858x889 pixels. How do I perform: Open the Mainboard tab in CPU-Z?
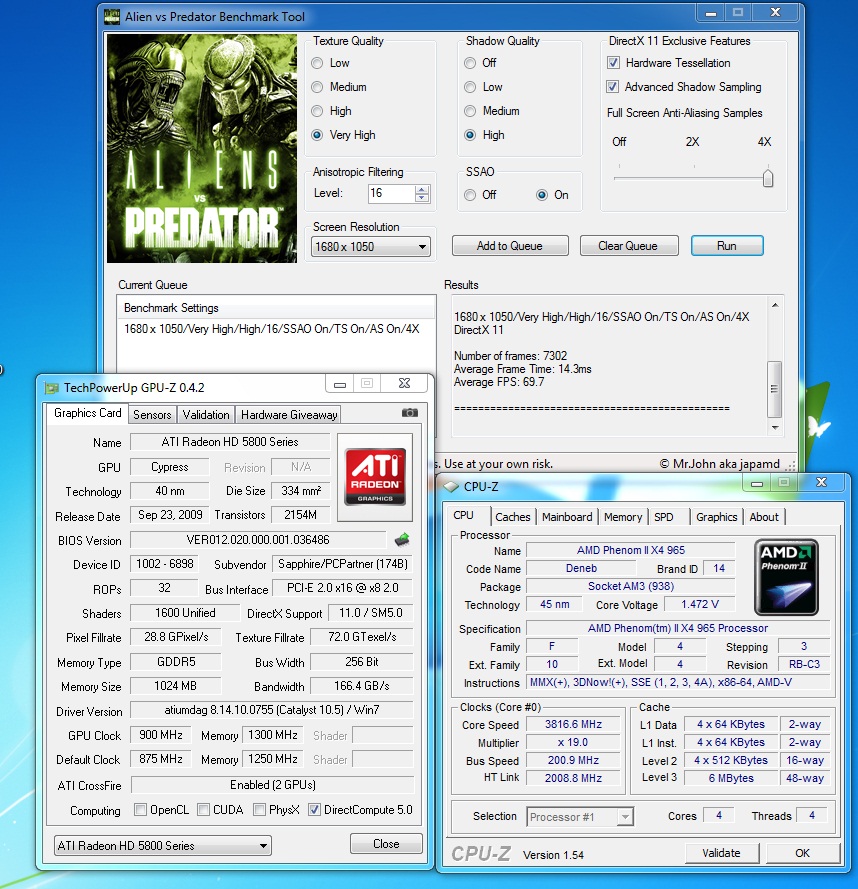[x=567, y=517]
